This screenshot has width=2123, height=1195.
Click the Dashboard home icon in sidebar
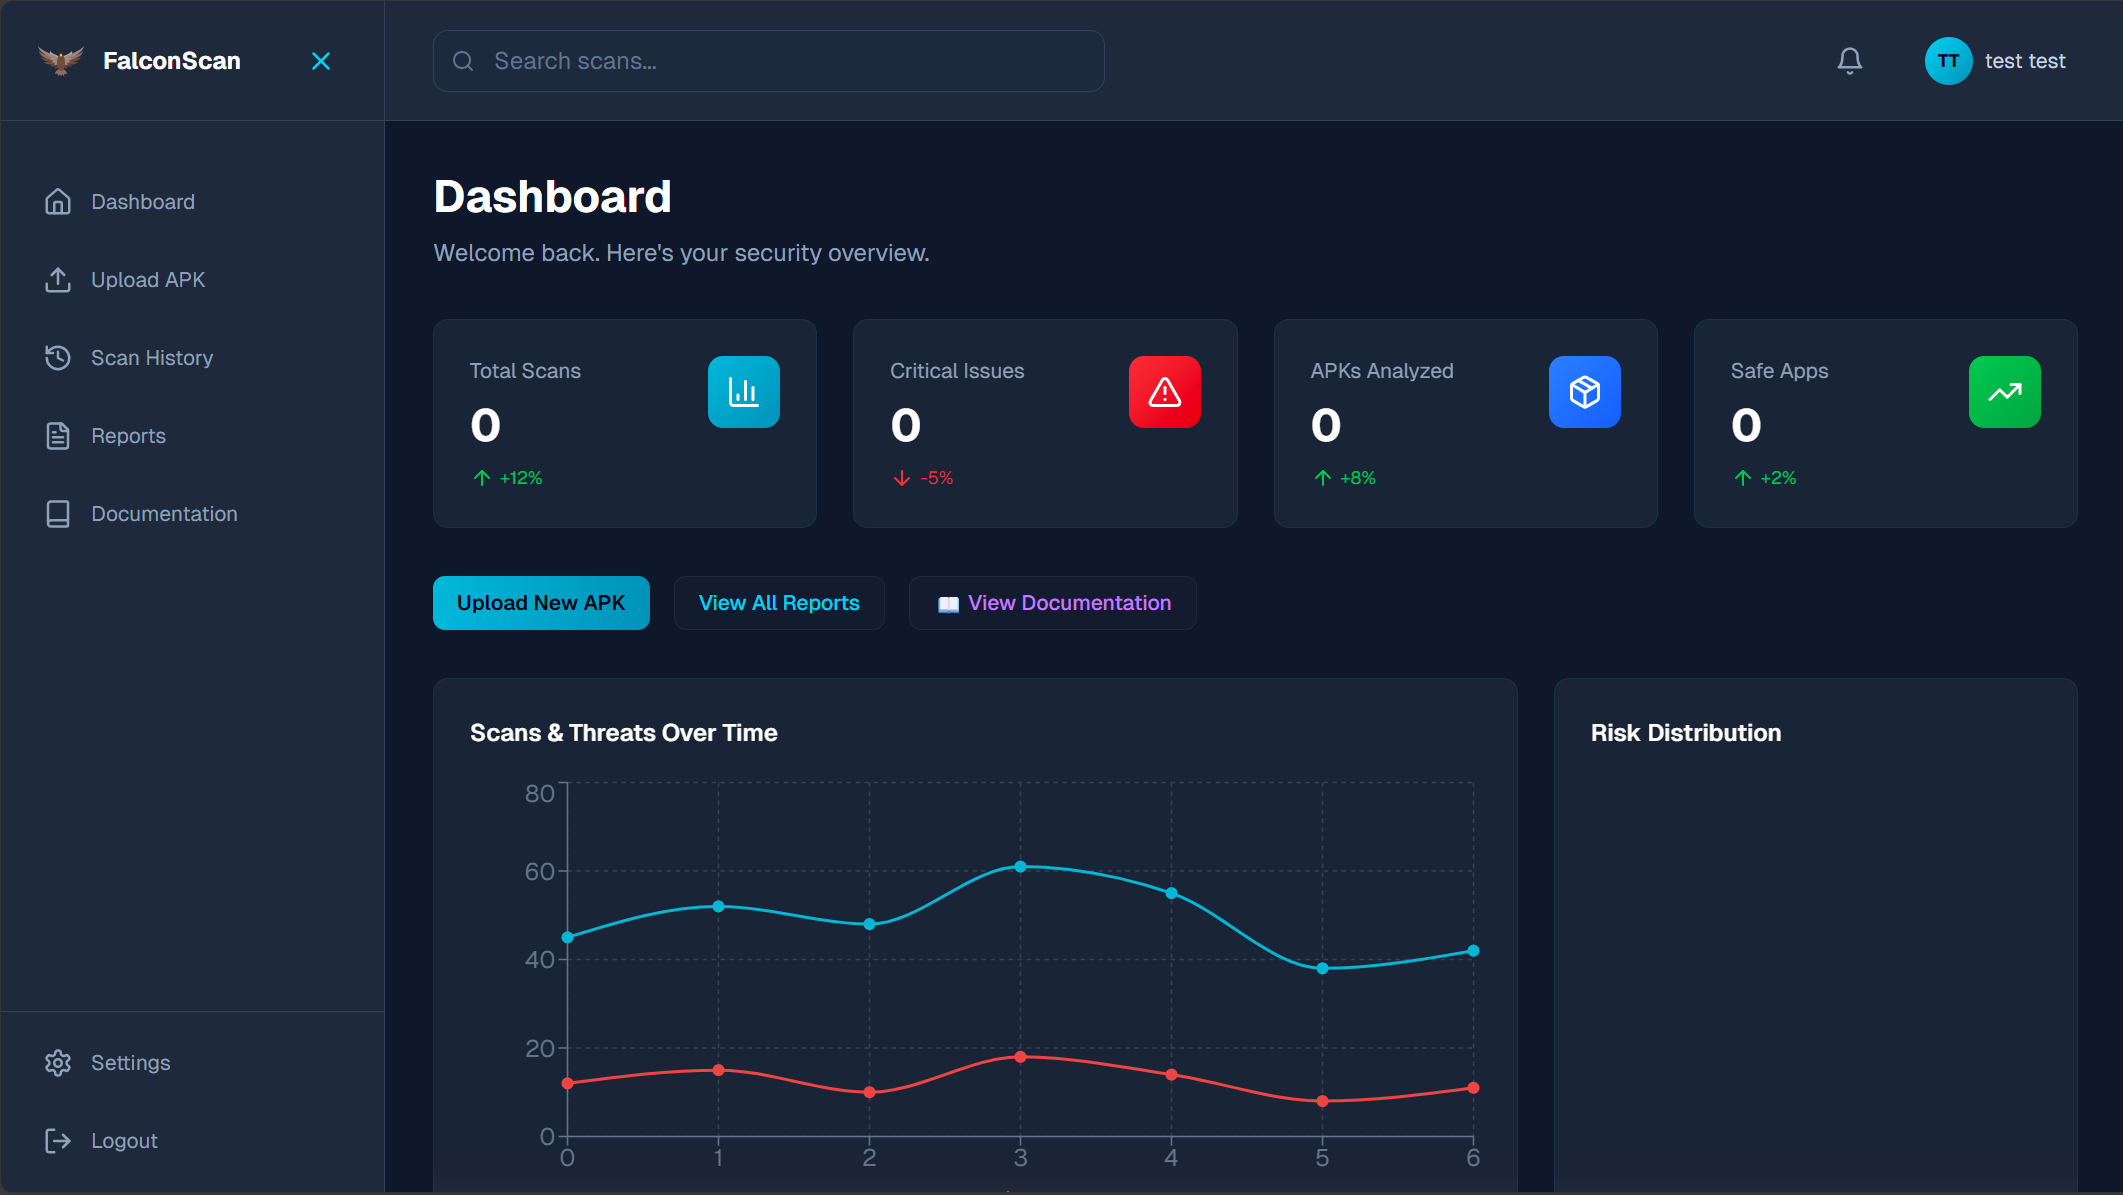(x=58, y=202)
